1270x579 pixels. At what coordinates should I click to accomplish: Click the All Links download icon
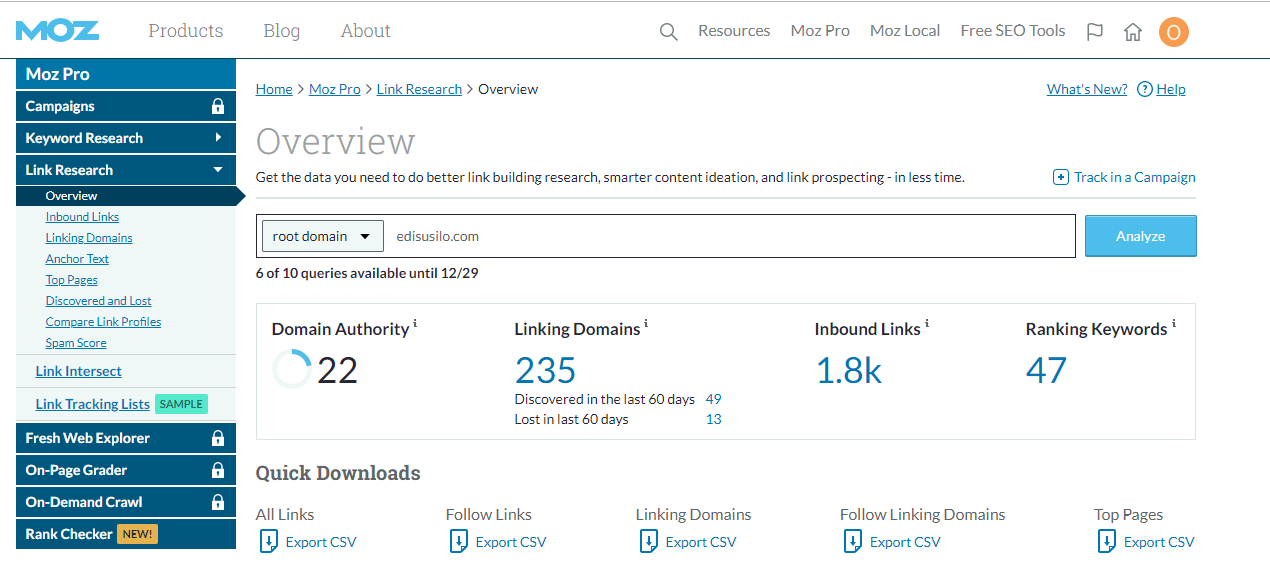268,542
